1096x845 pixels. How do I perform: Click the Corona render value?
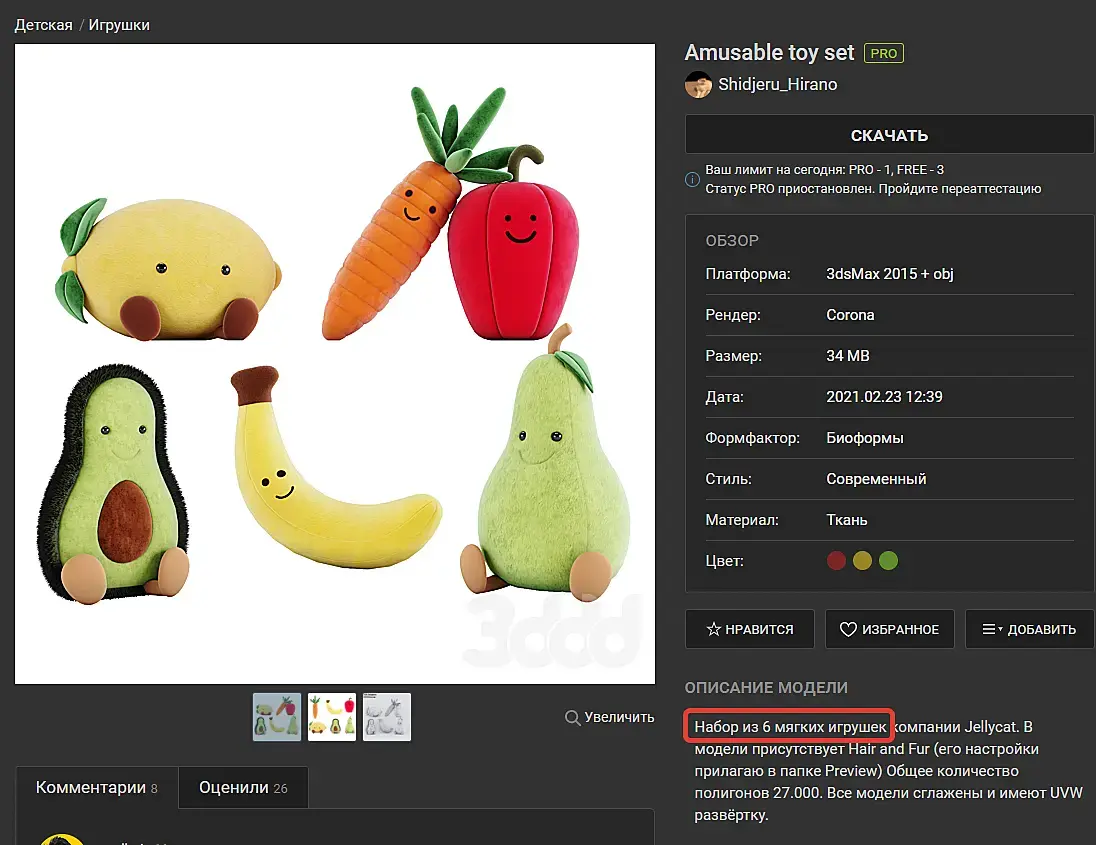coord(850,315)
